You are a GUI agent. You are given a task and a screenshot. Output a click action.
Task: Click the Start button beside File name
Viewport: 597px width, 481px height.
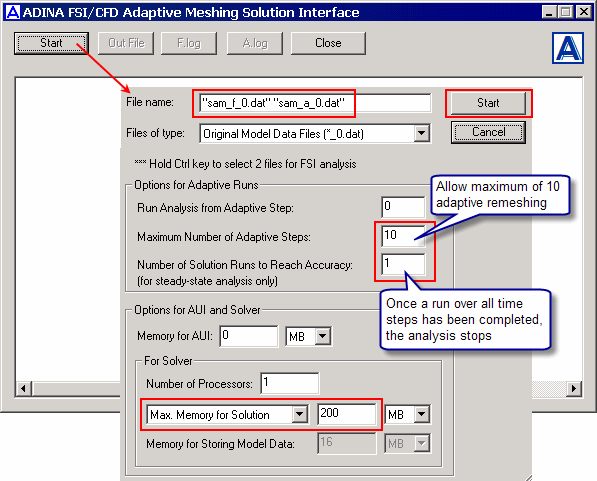click(488, 103)
